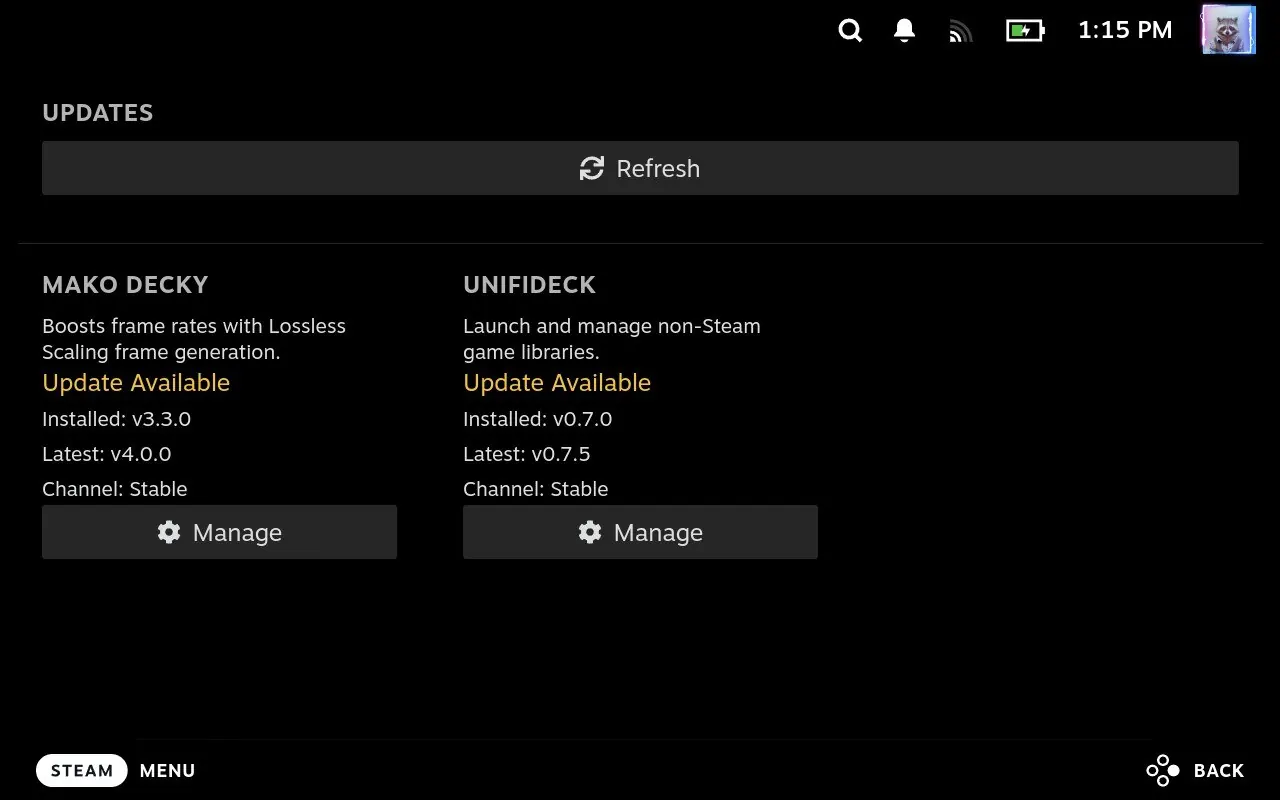
Task: Select the Lossless Scaling frame generation description
Action: [x=194, y=339]
